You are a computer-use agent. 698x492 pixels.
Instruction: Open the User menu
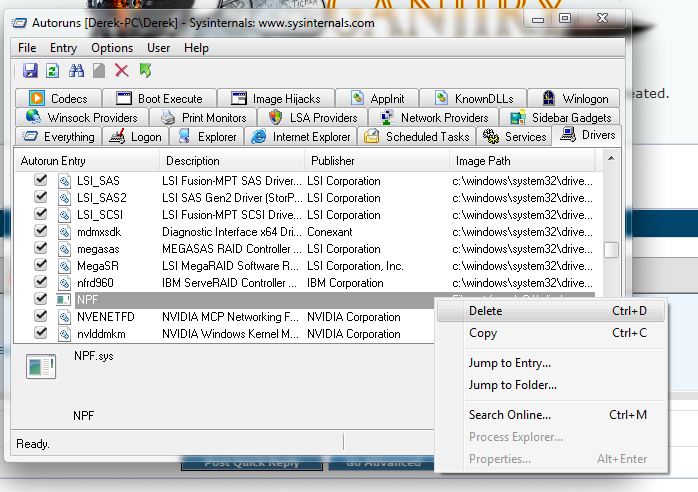tap(158, 48)
